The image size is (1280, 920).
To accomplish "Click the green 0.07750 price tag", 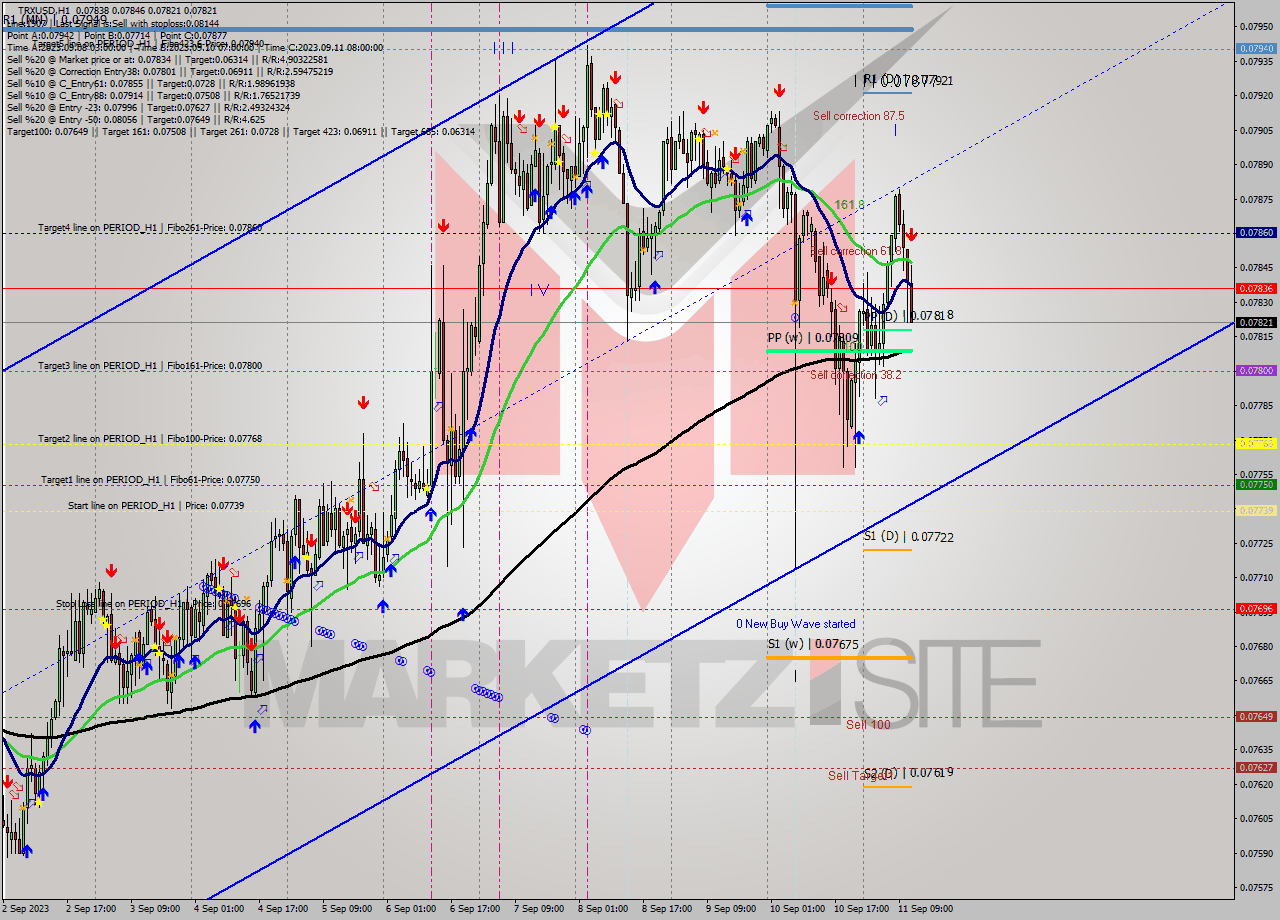I will point(1256,484).
